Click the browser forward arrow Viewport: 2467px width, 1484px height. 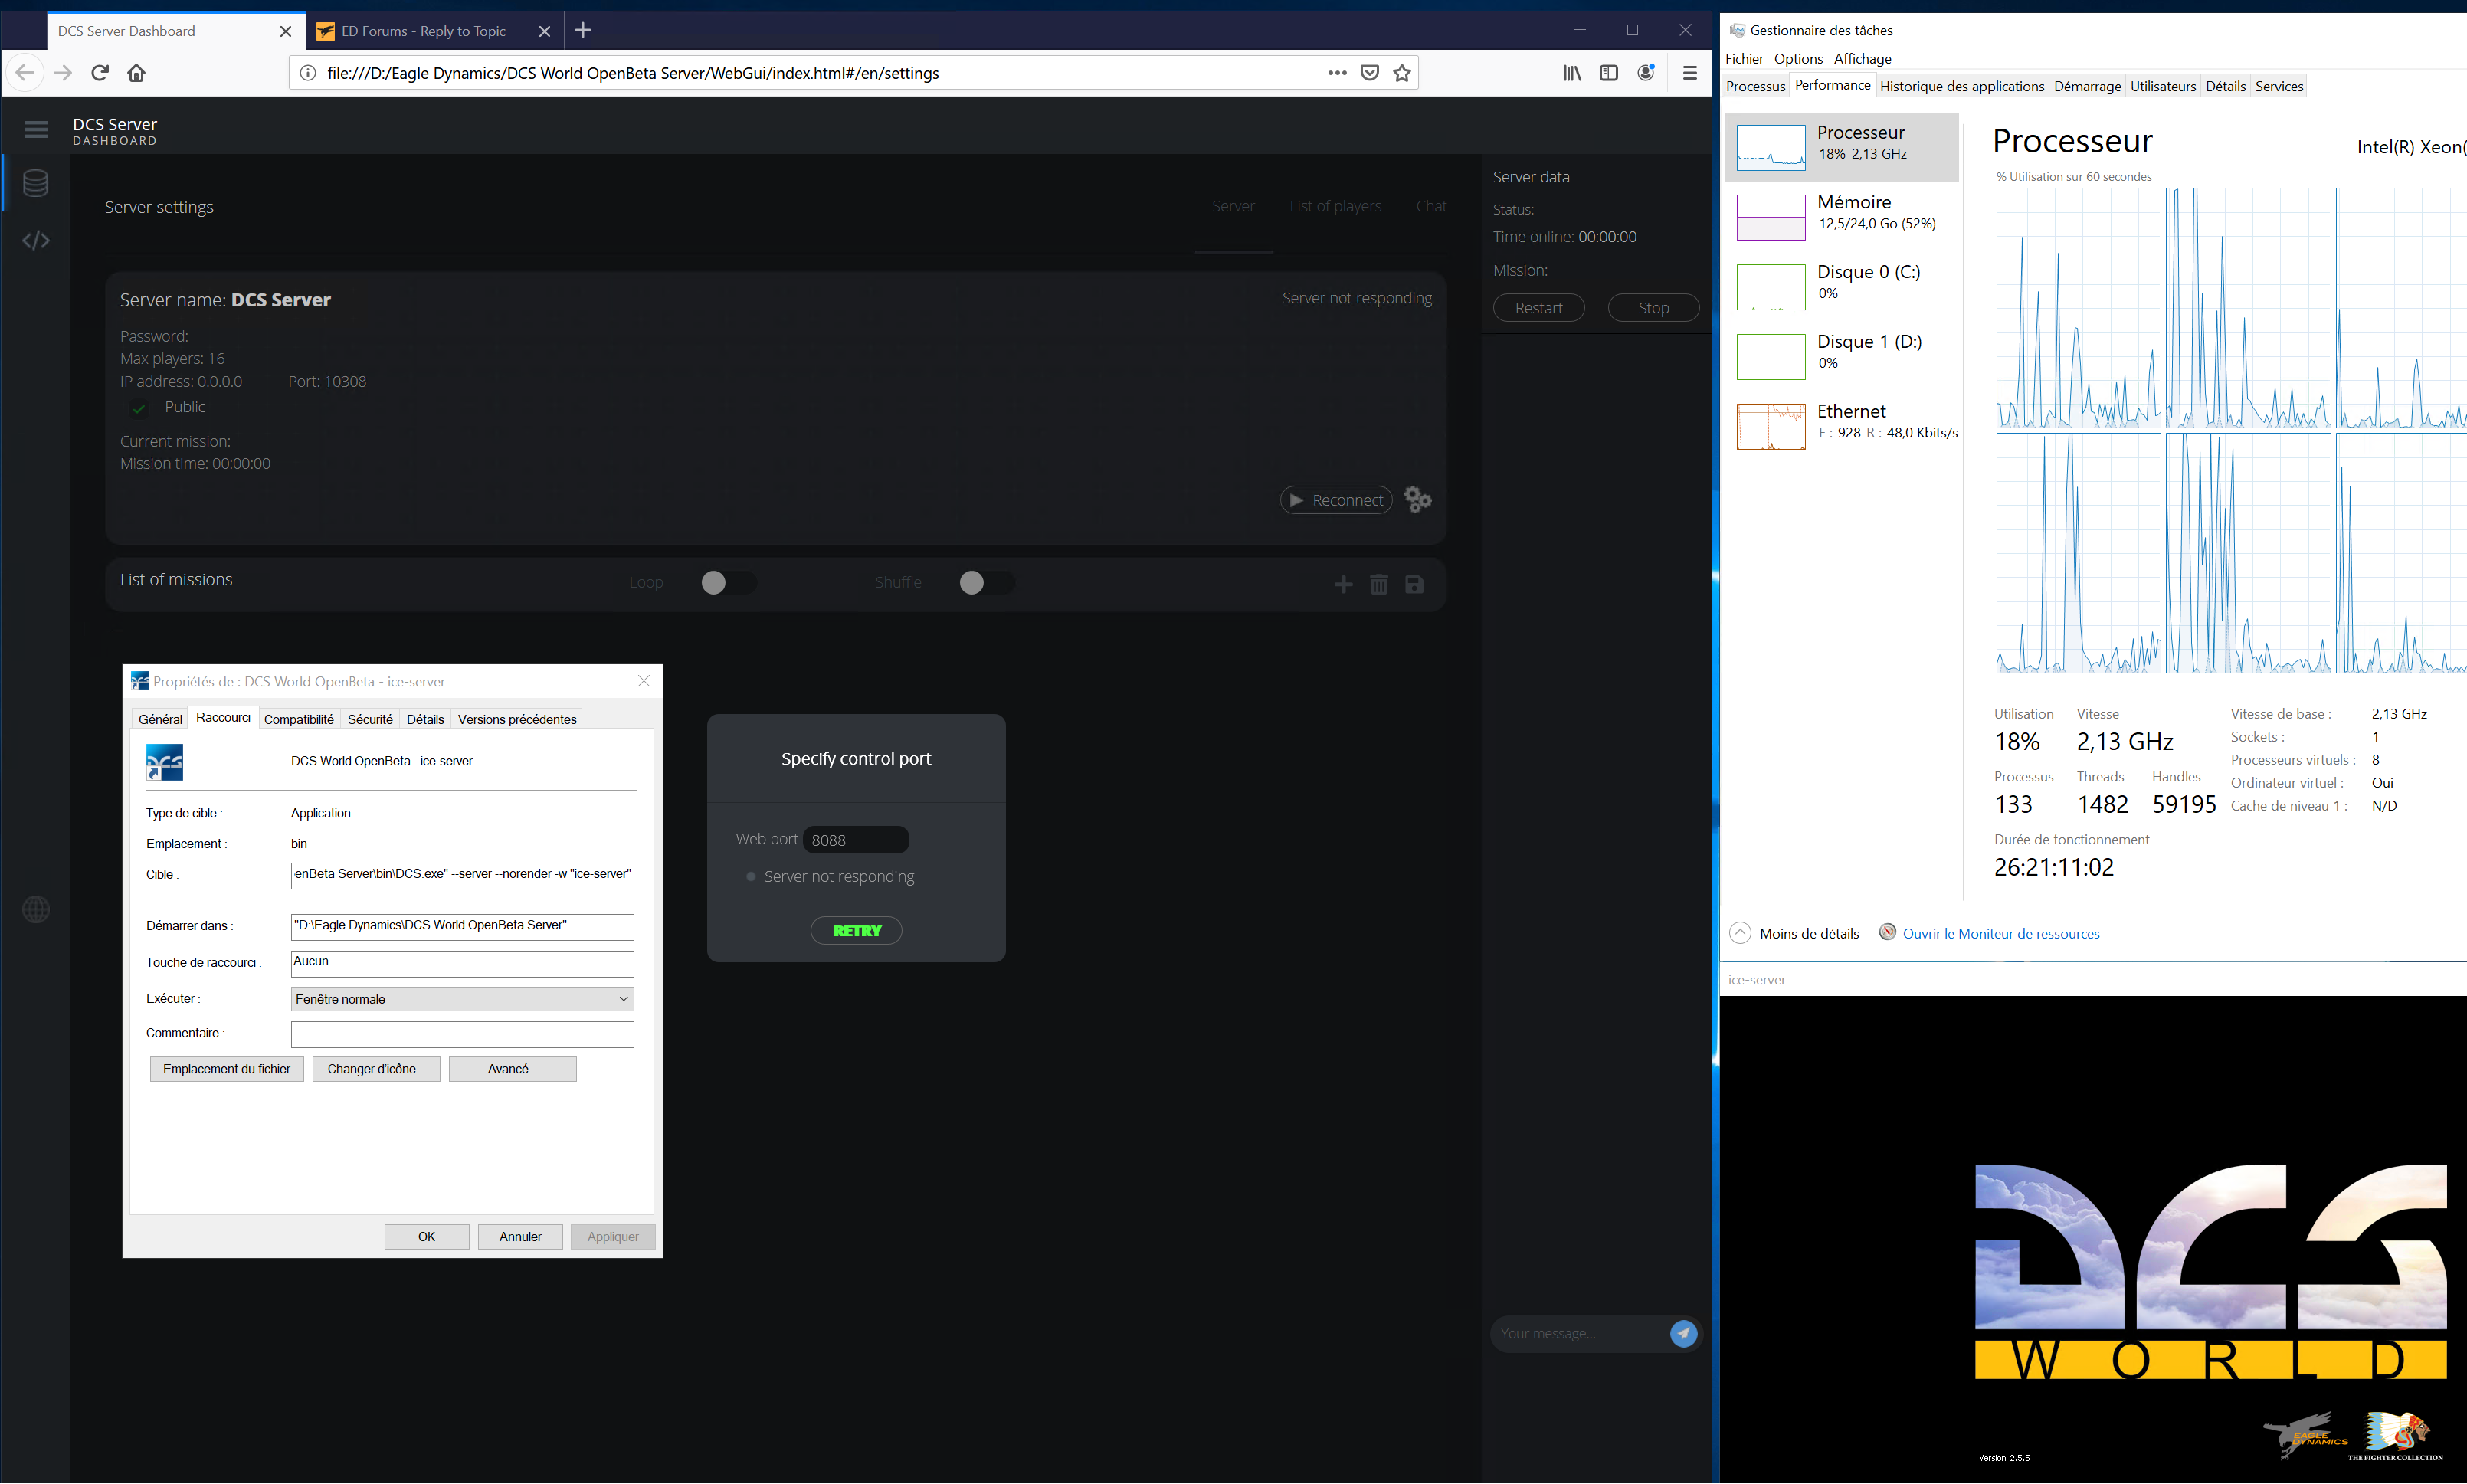click(x=63, y=73)
